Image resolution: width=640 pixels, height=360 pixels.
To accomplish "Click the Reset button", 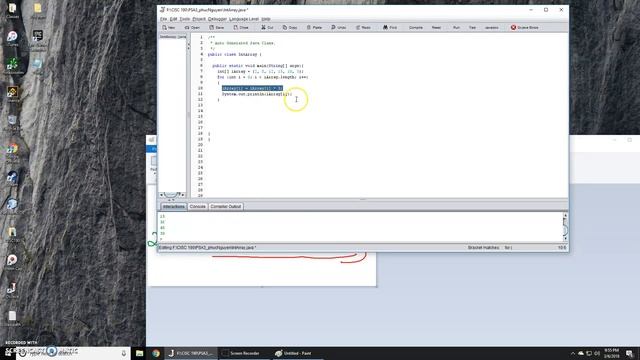I will [436, 27].
